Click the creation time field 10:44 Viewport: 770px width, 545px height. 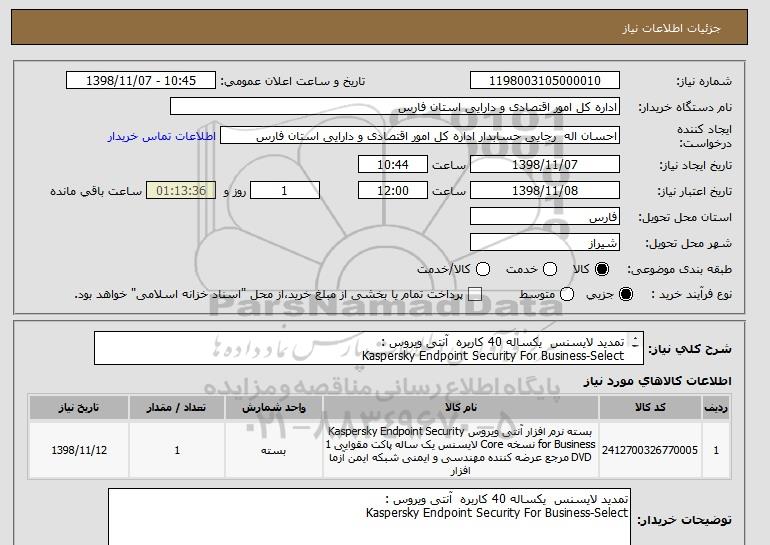[x=393, y=164]
